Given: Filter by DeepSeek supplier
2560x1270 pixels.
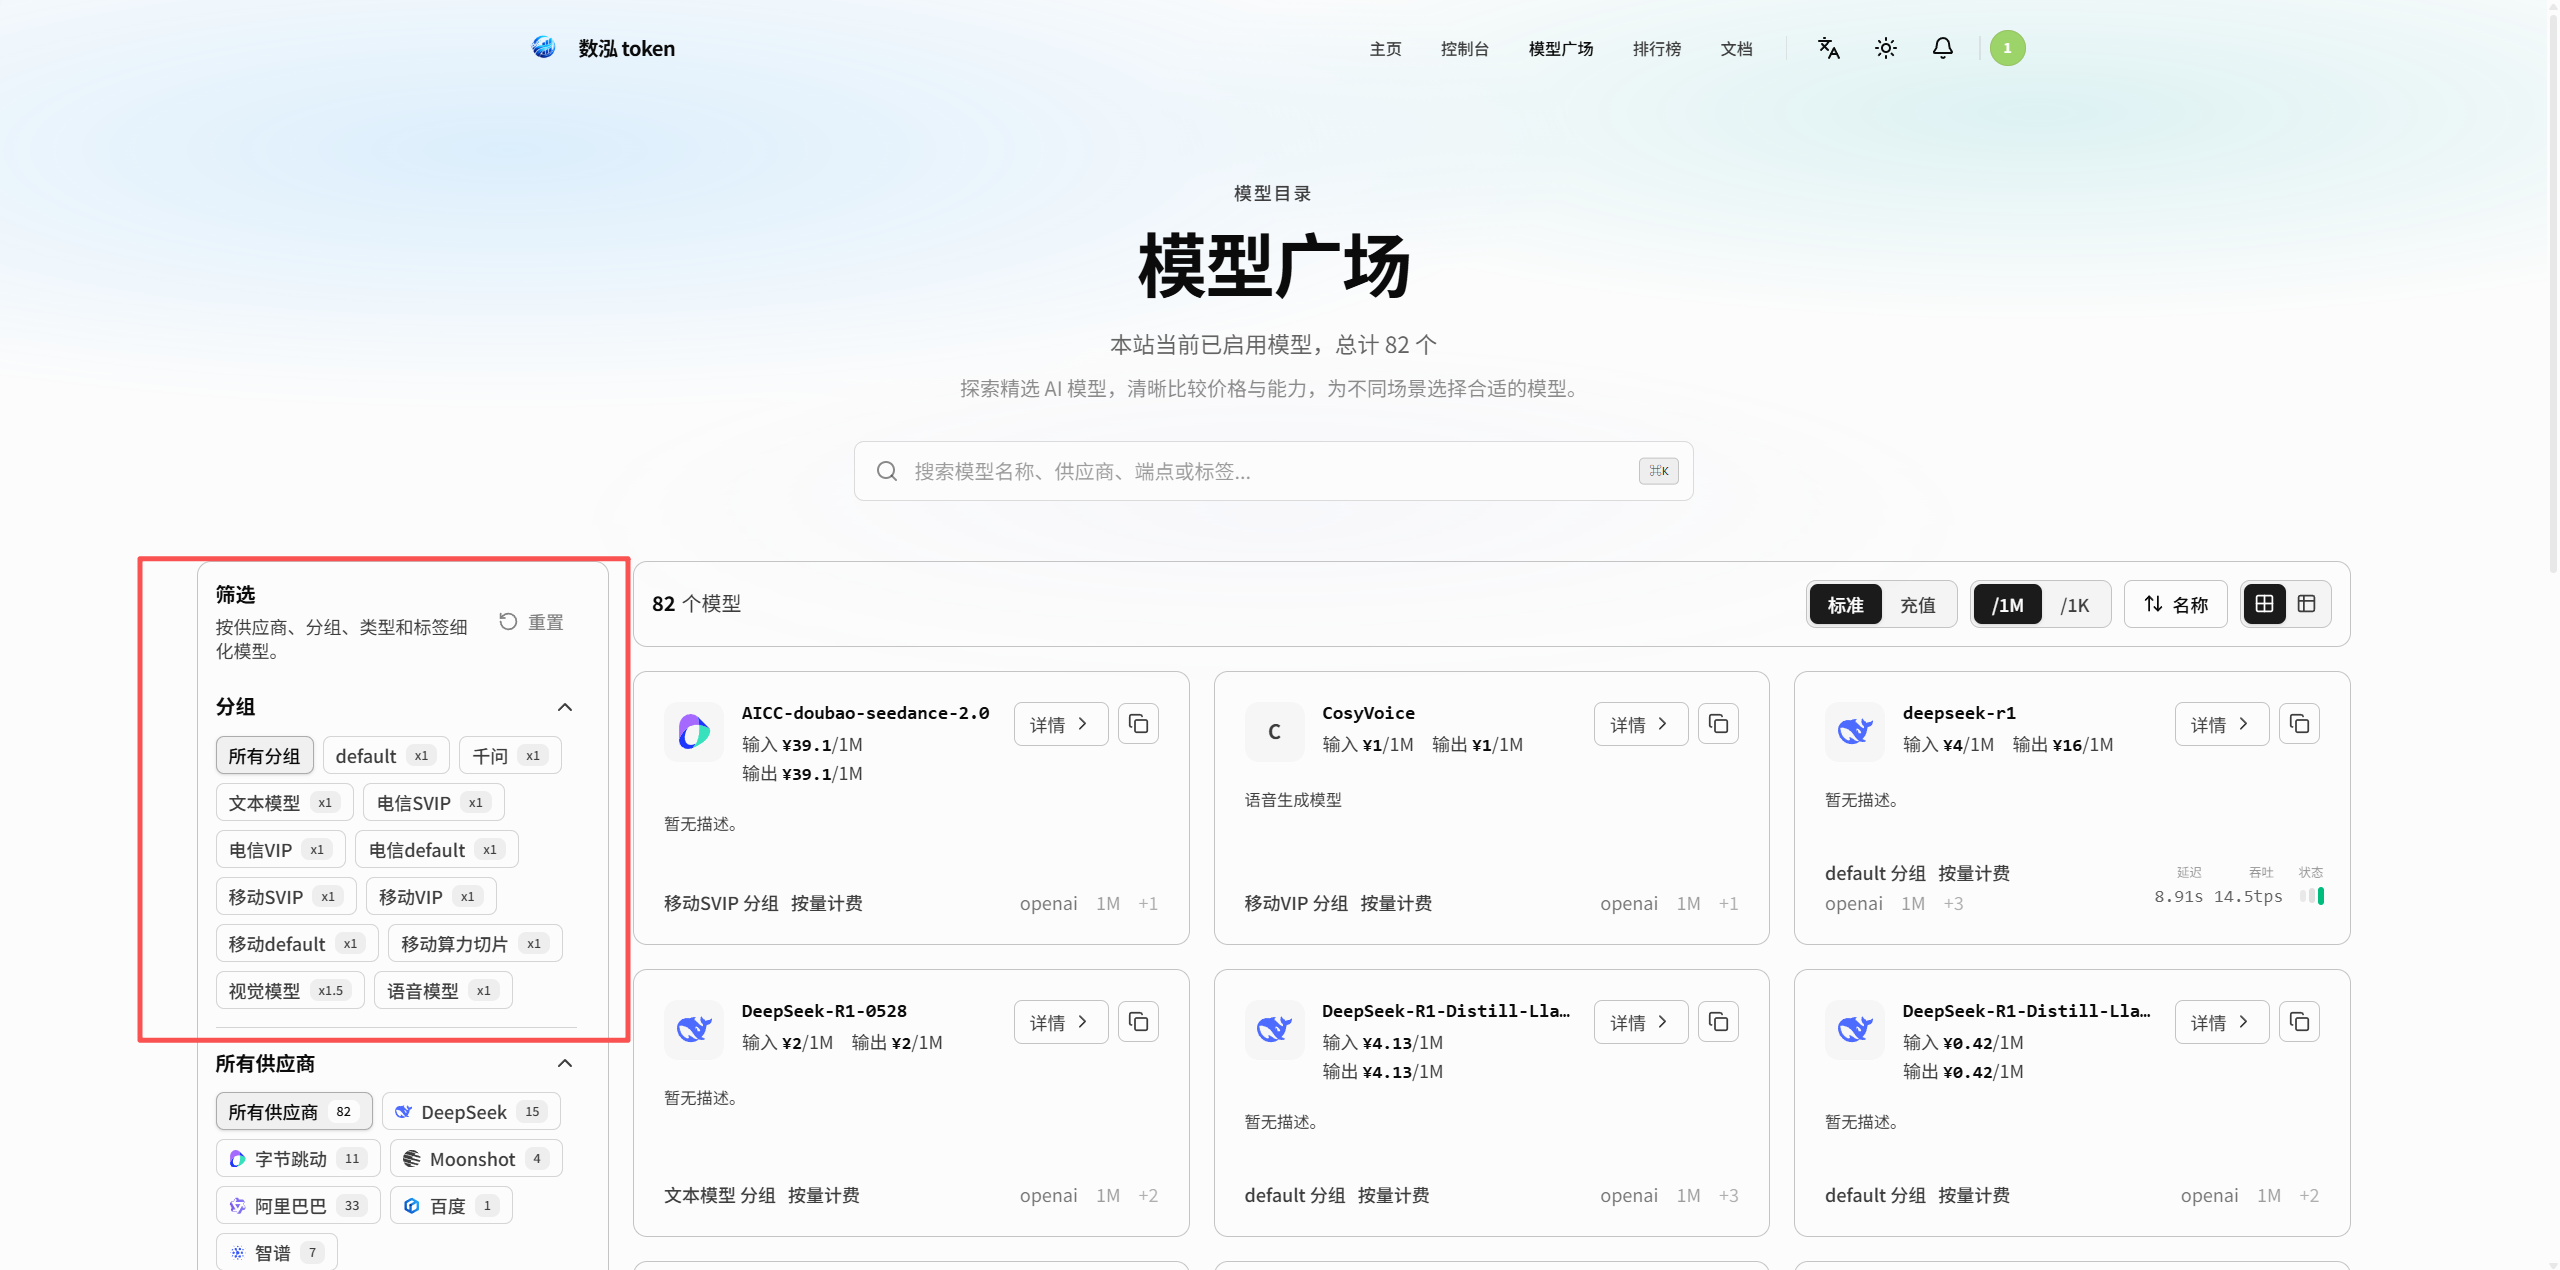Looking at the screenshot, I should [x=471, y=1112].
